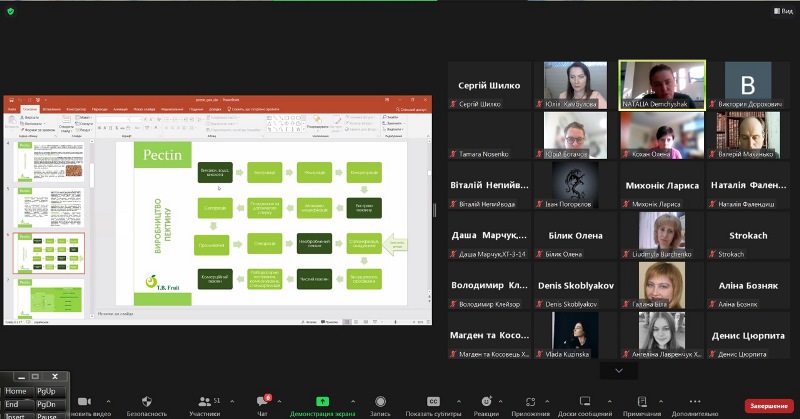
Task: Click the red End meeting (Завершение) button
Action: pos(768,406)
